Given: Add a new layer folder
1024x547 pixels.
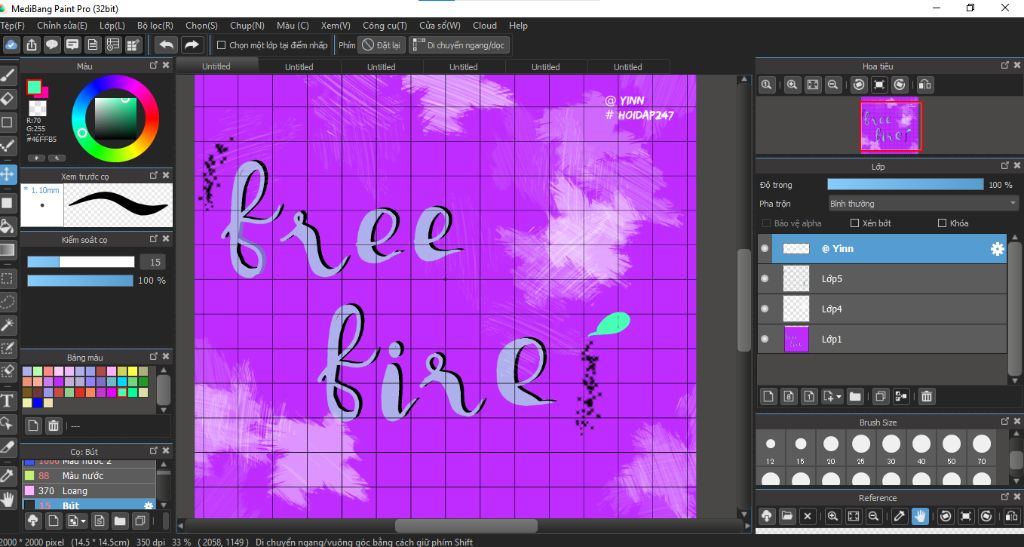Looking at the screenshot, I should [855, 396].
